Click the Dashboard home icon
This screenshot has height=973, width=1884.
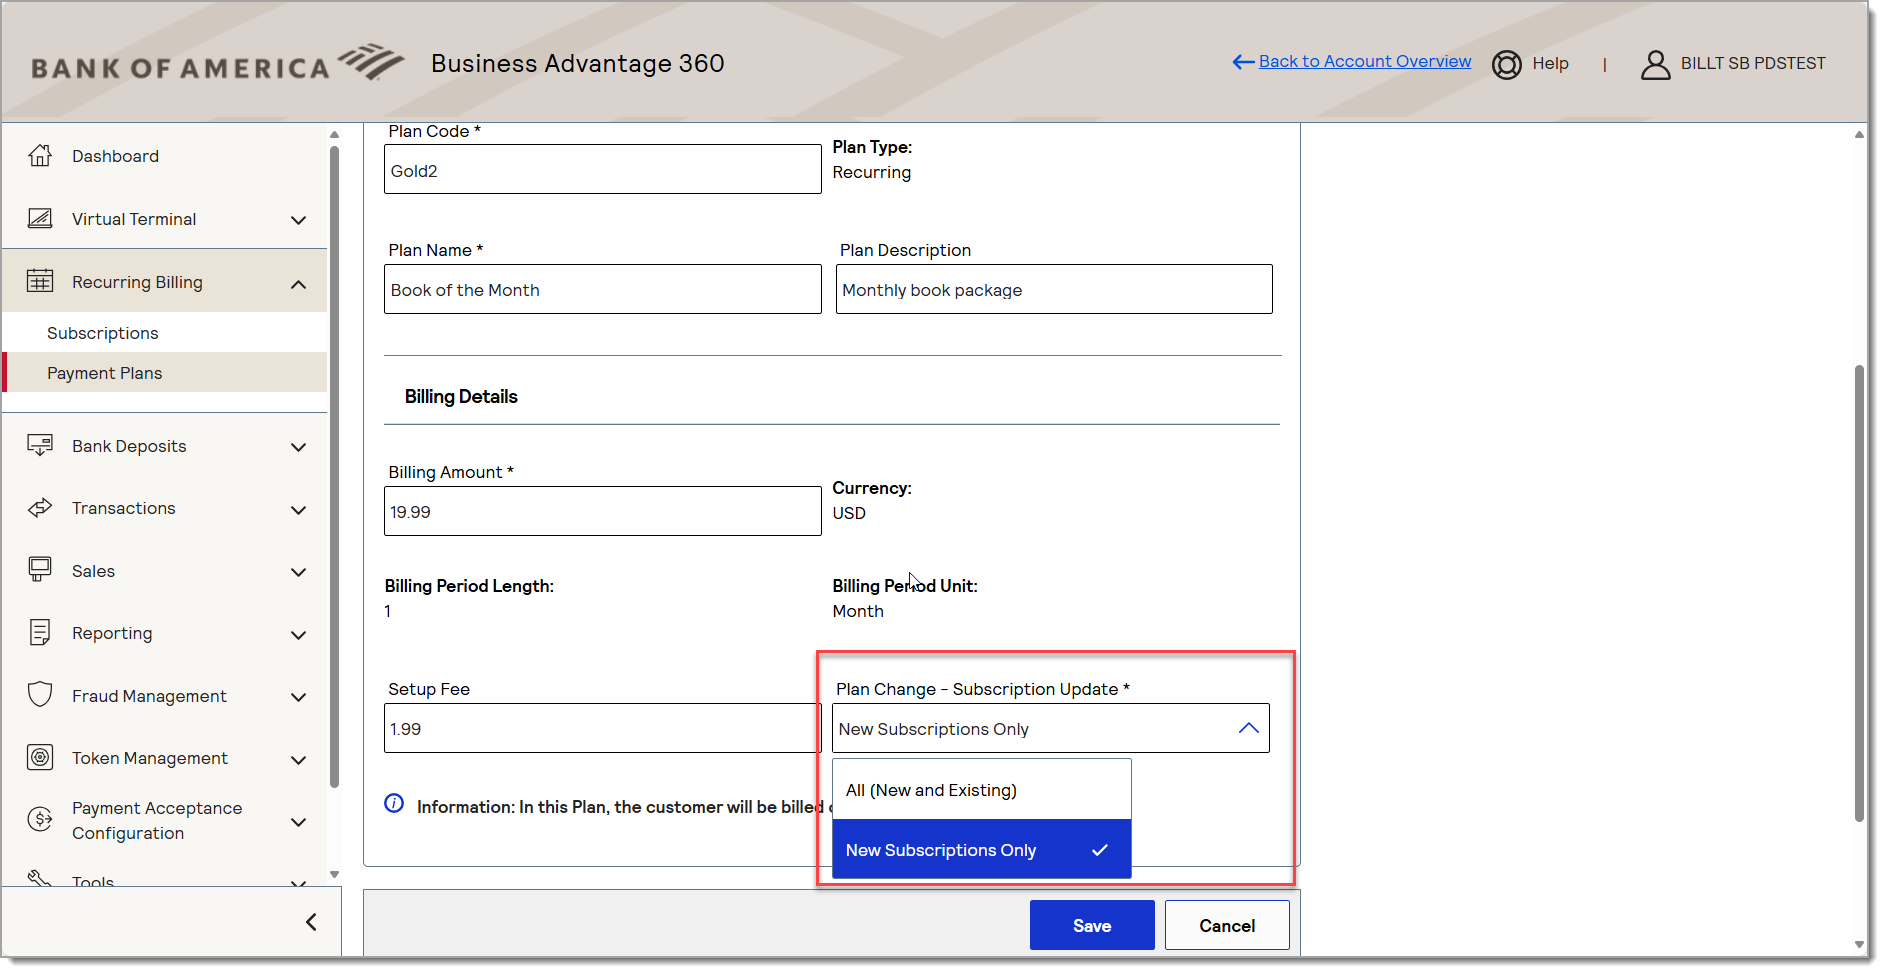(x=40, y=156)
